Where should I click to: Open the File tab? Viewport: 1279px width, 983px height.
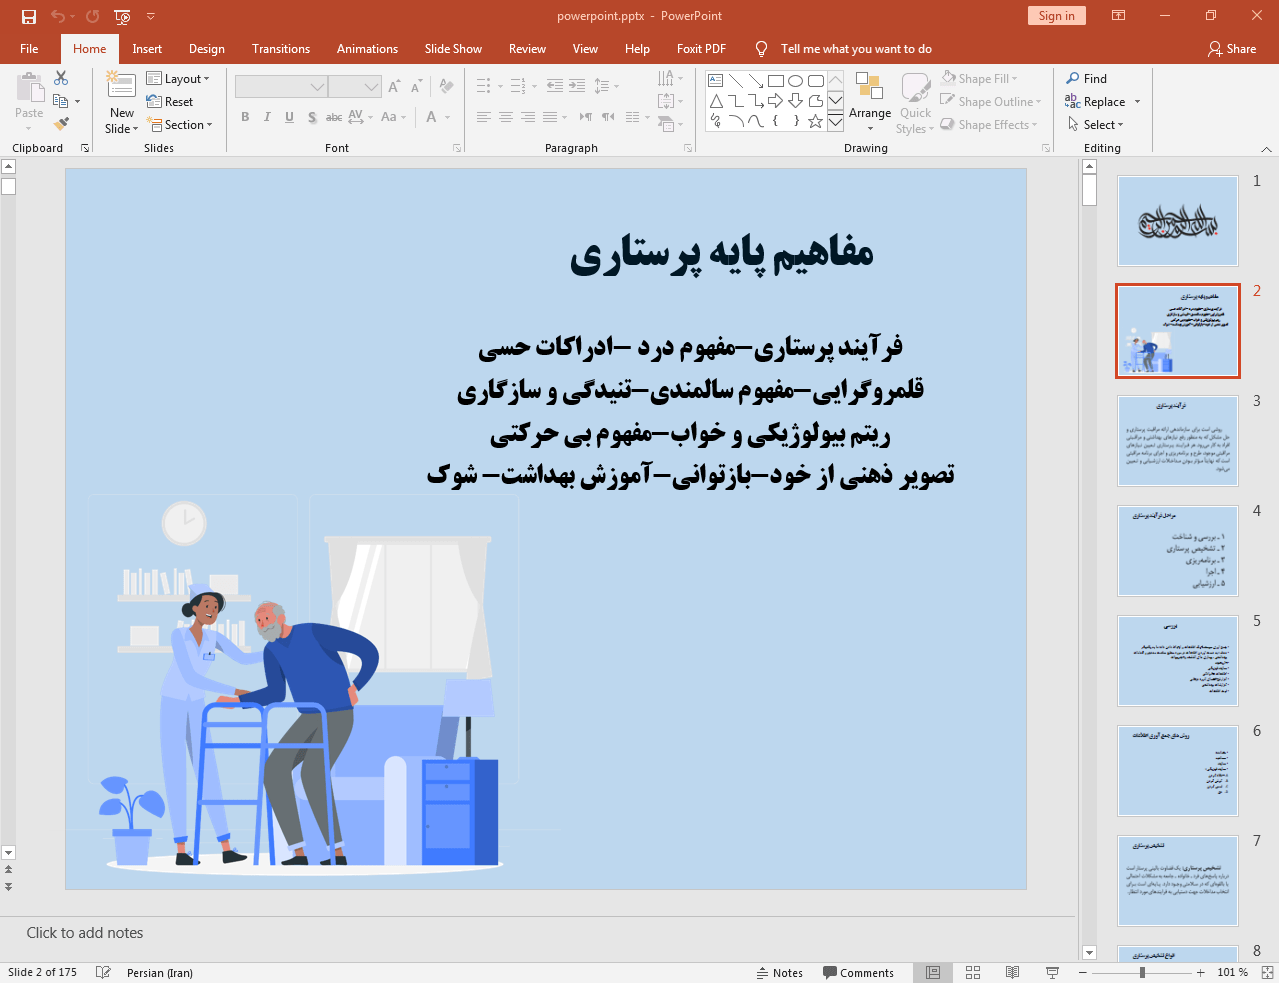(x=29, y=48)
